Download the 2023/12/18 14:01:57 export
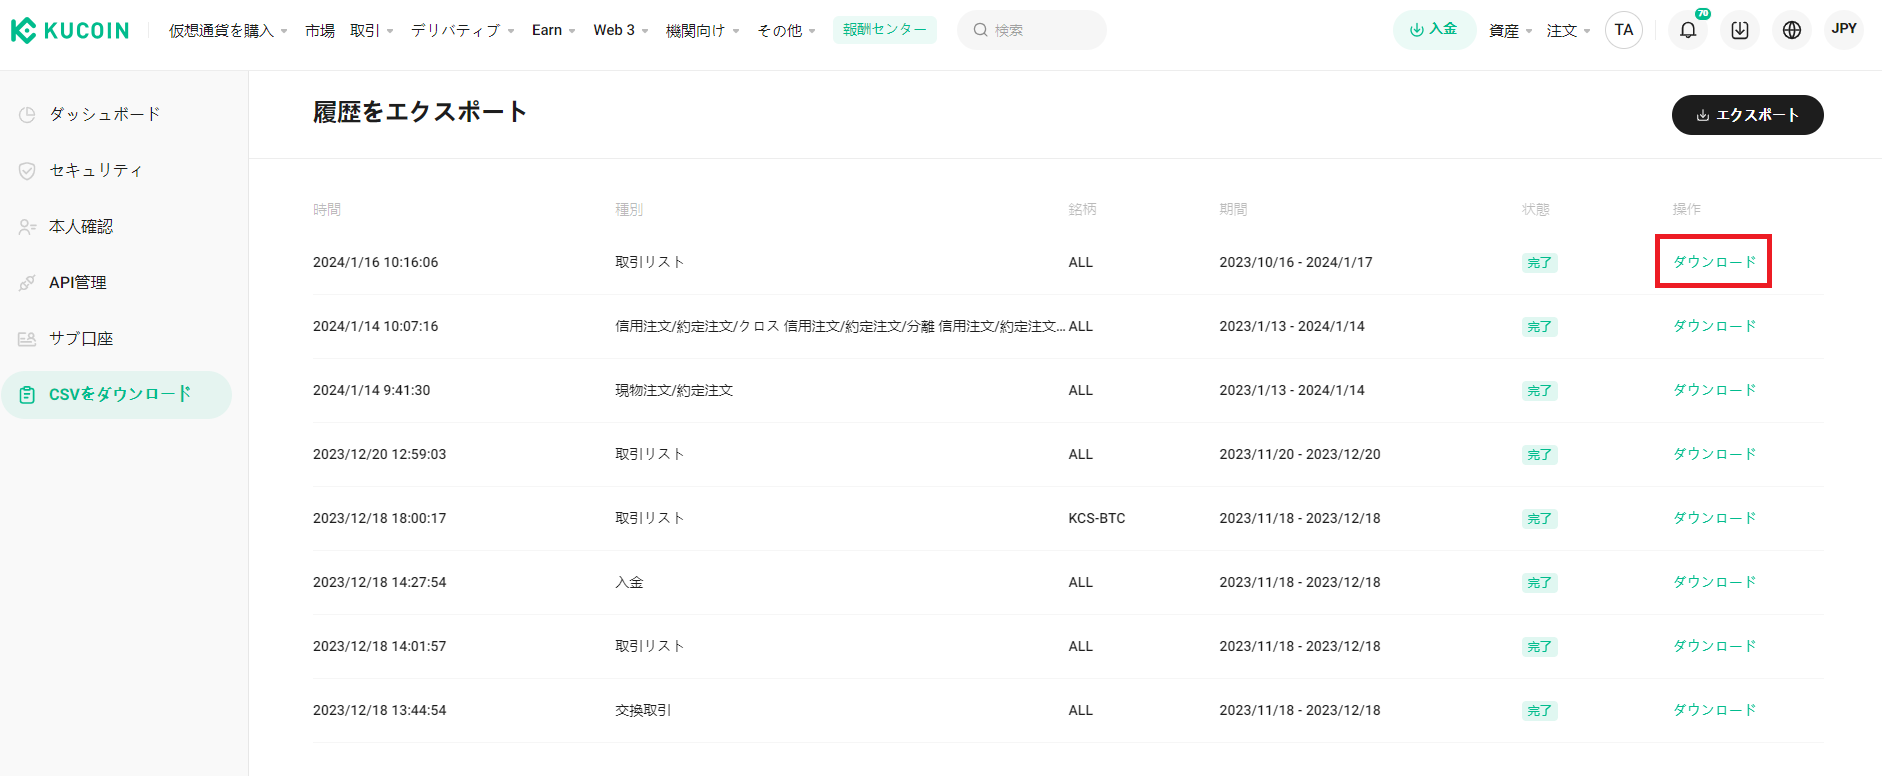This screenshot has height=776, width=1882. point(1714,646)
